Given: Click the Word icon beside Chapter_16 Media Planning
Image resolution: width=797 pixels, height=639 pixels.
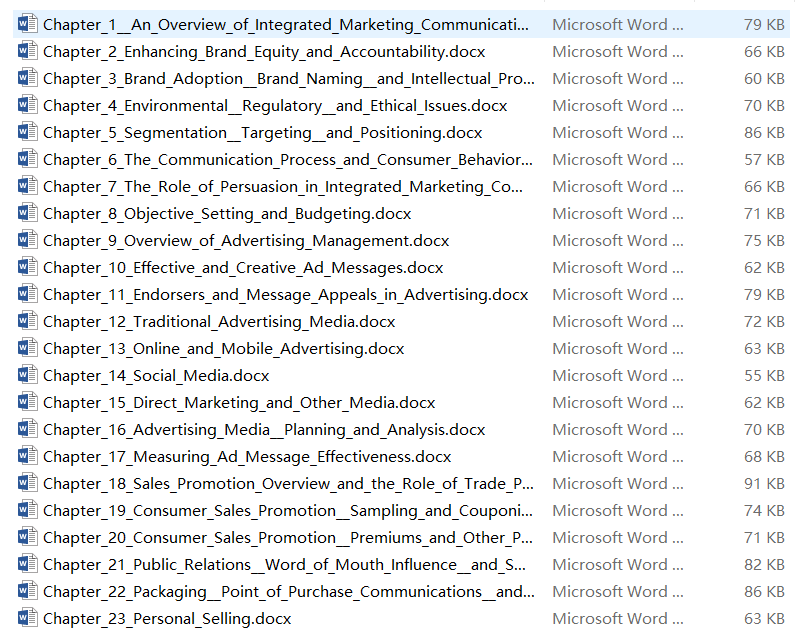Looking at the screenshot, I should (x=27, y=428).
